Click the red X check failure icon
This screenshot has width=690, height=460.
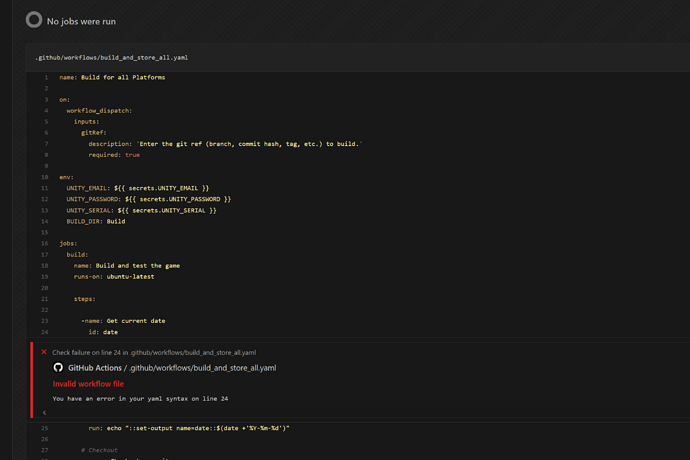[44, 352]
